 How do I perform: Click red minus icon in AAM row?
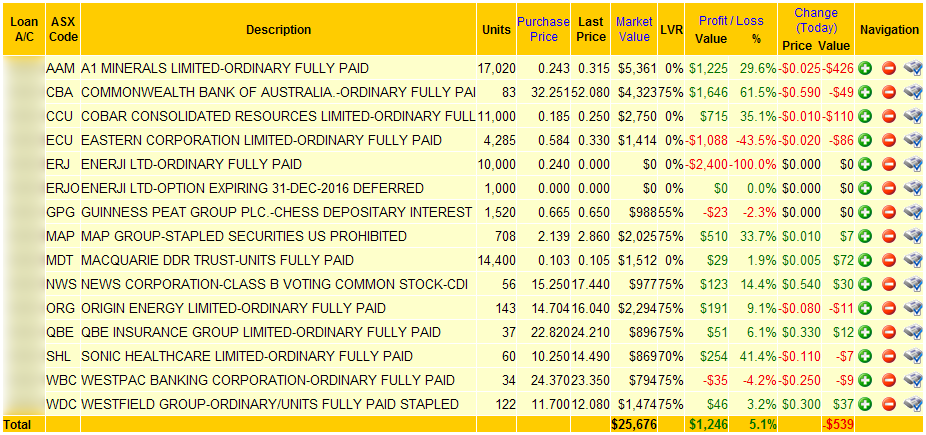pyautogui.click(x=889, y=68)
